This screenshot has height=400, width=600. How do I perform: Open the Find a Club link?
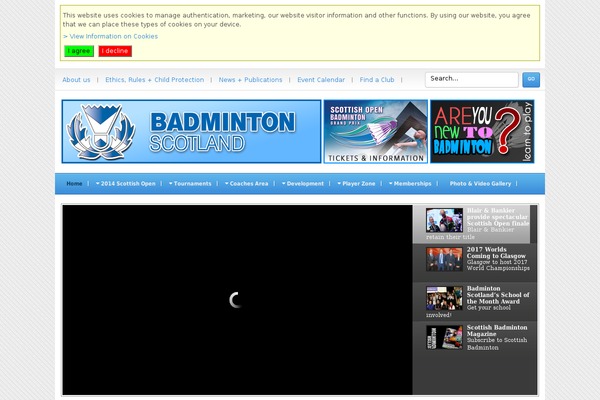point(377,80)
